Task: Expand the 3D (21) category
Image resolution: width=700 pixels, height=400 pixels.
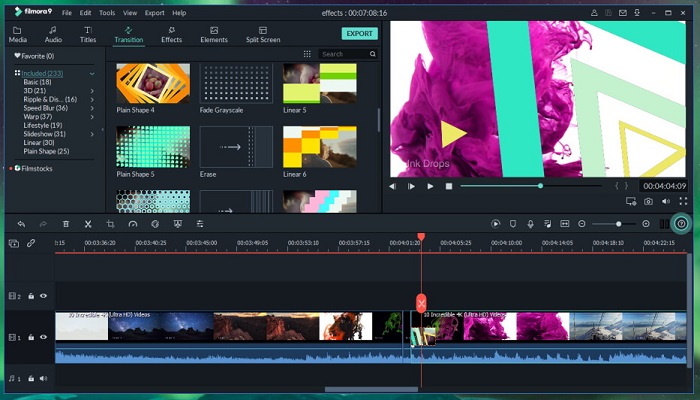Action: 92,91
